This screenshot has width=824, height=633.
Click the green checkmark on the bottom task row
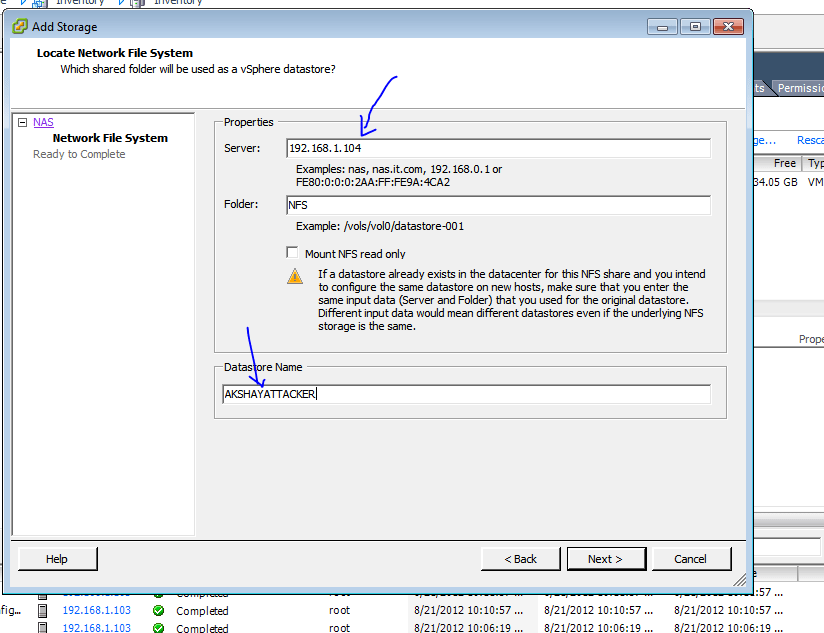click(x=157, y=628)
